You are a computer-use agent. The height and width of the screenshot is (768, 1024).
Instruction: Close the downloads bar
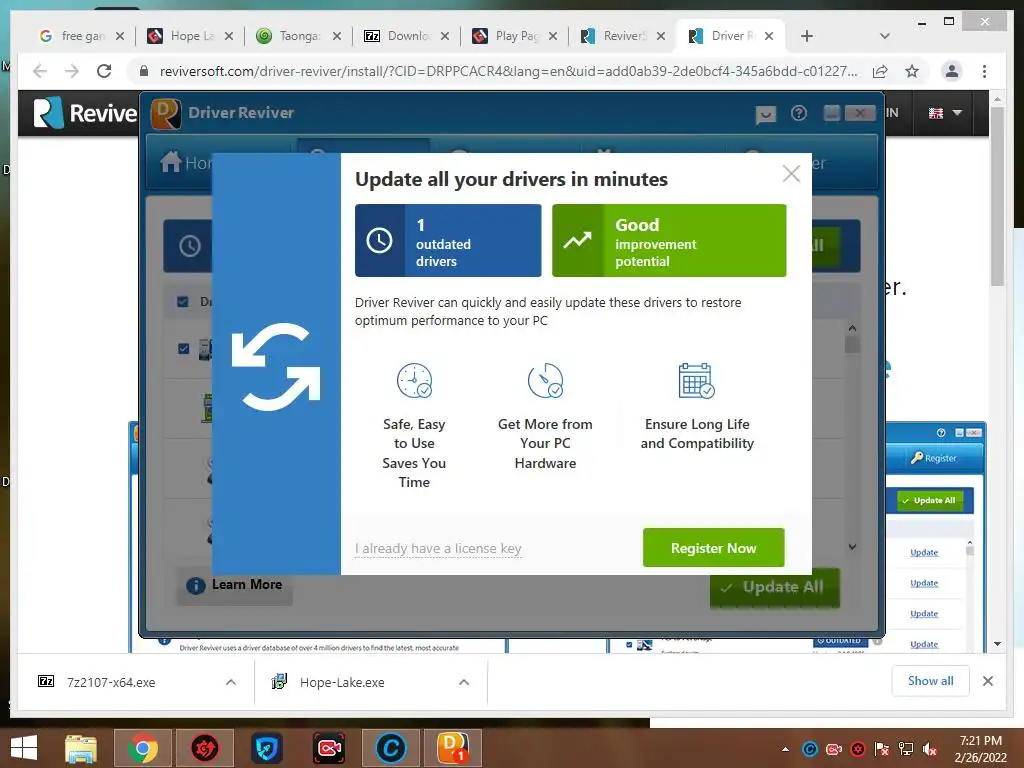pyautogui.click(x=987, y=681)
